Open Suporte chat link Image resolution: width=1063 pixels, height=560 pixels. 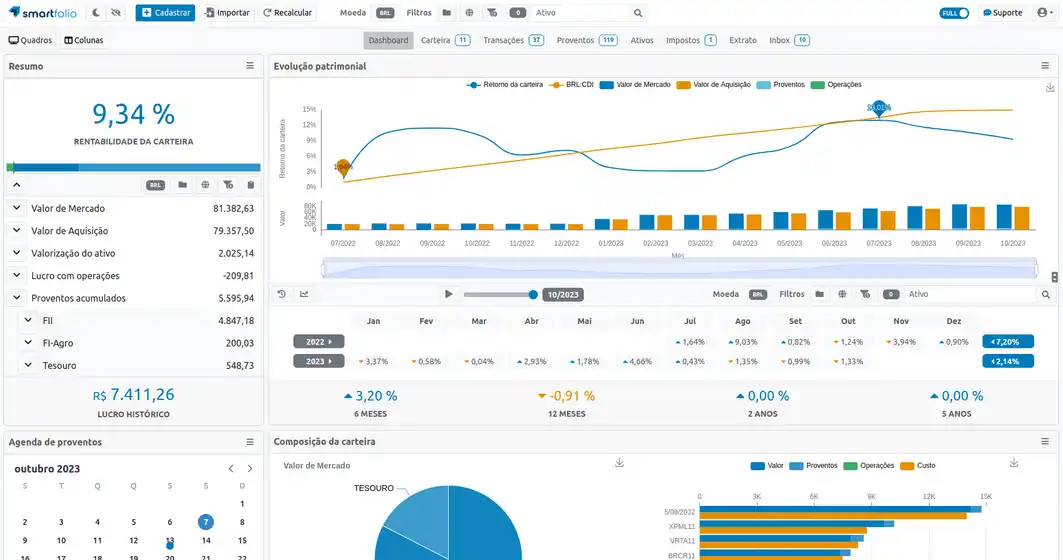pos(1003,13)
